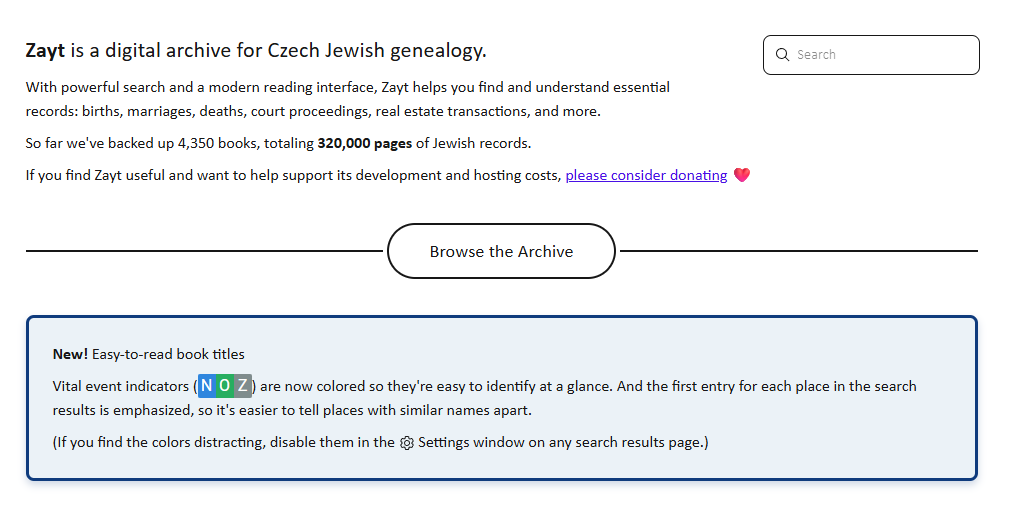1025x511 pixels.
Task: Click the gray Z vital event badge
Action: pyautogui.click(x=243, y=386)
